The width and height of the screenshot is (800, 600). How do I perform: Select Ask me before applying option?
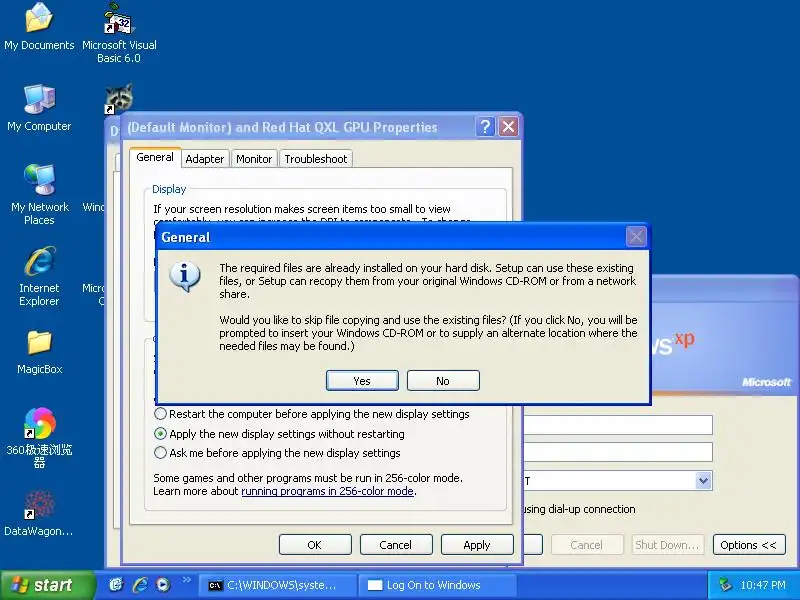[x=278, y=453]
